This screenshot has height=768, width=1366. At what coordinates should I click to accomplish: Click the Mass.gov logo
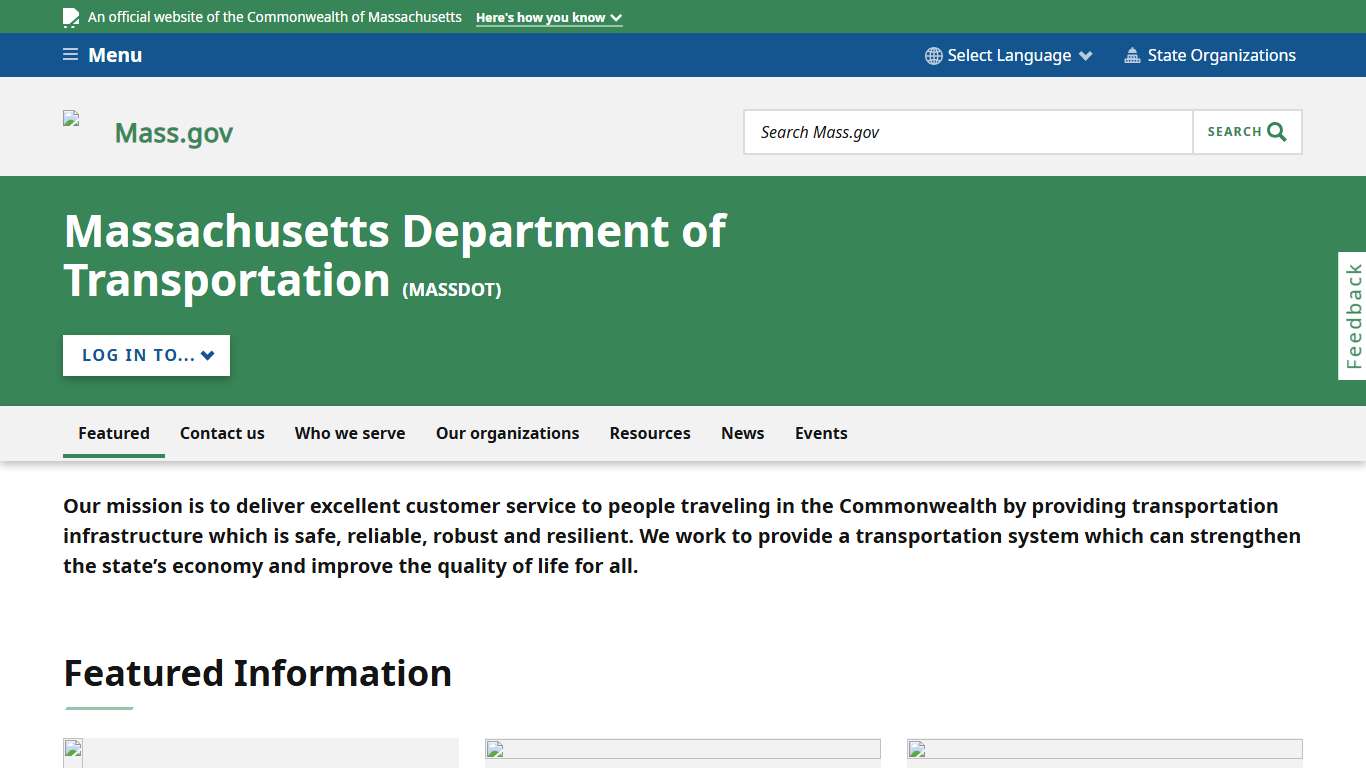[x=173, y=131]
